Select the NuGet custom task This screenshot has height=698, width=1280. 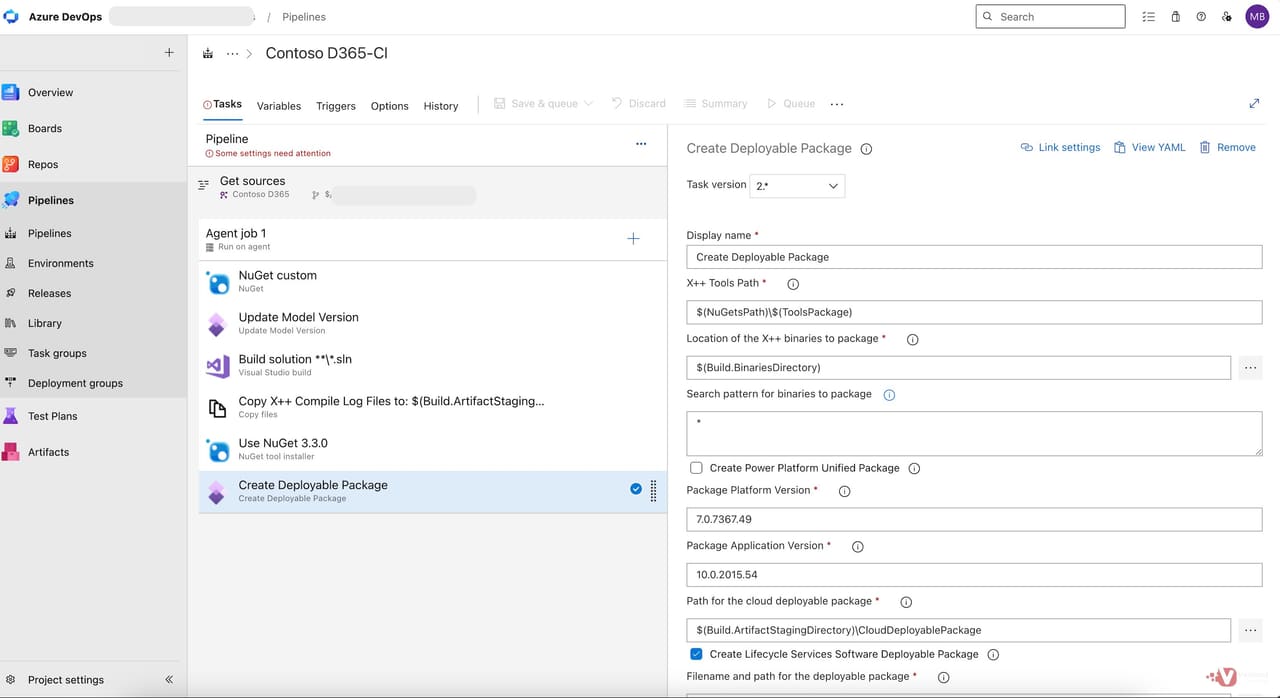tap(433, 282)
